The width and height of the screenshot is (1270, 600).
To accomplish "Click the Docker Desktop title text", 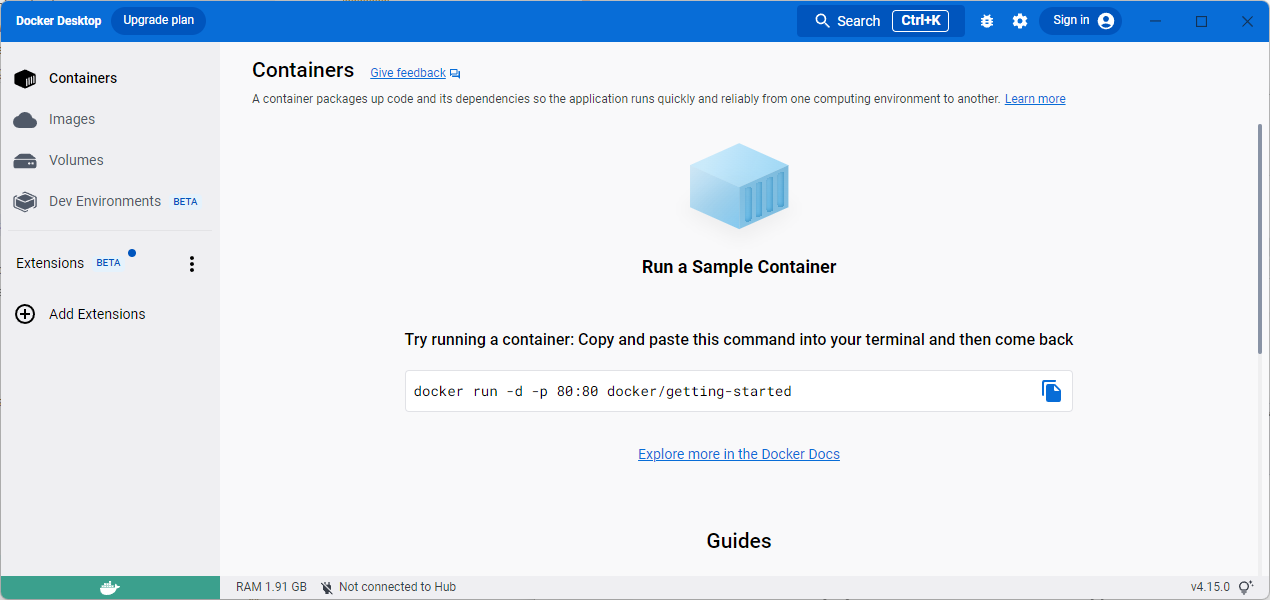I will click(x=59, y=21).
